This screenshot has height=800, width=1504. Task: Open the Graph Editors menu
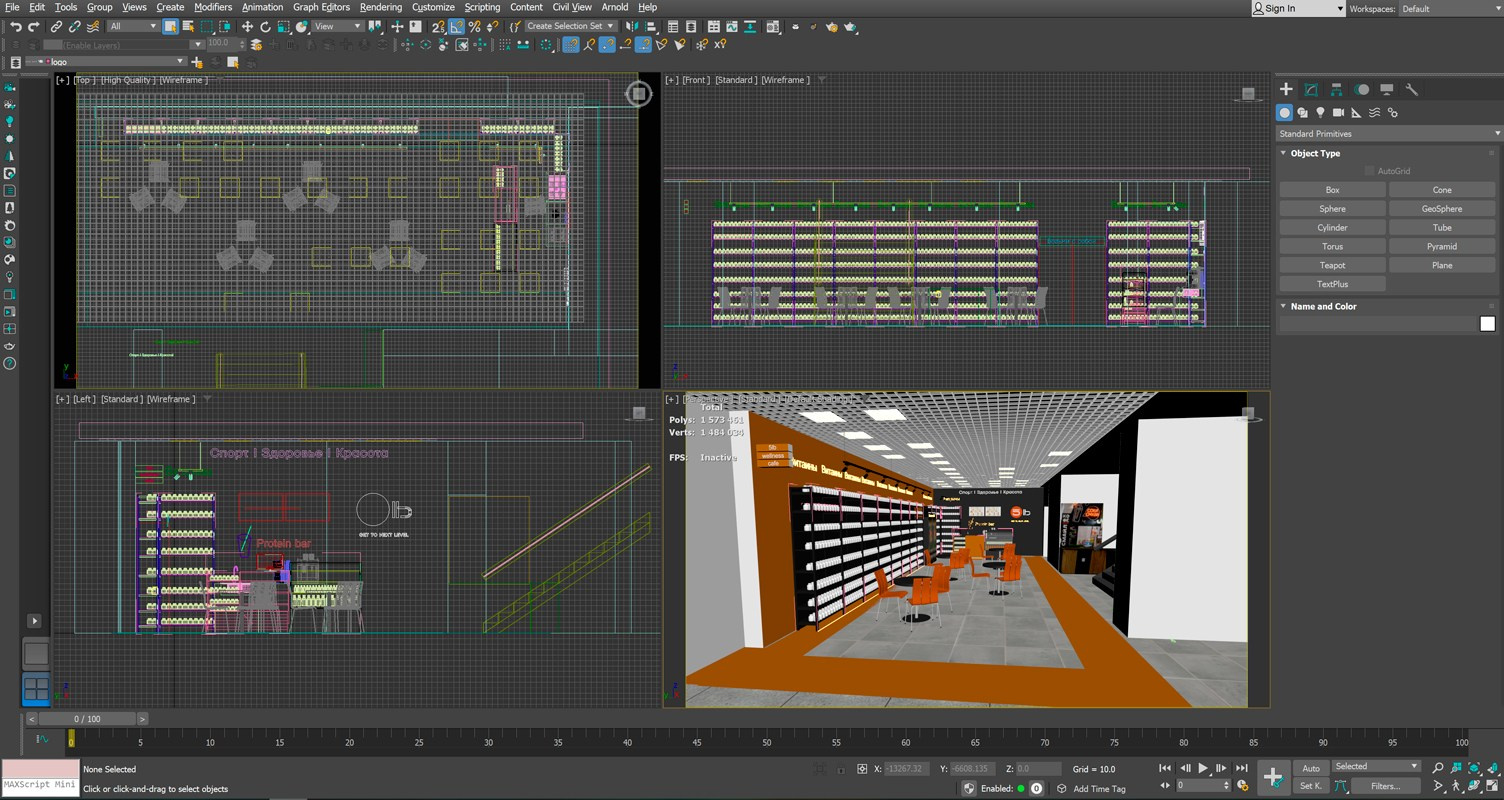click(x=321, y=7)
